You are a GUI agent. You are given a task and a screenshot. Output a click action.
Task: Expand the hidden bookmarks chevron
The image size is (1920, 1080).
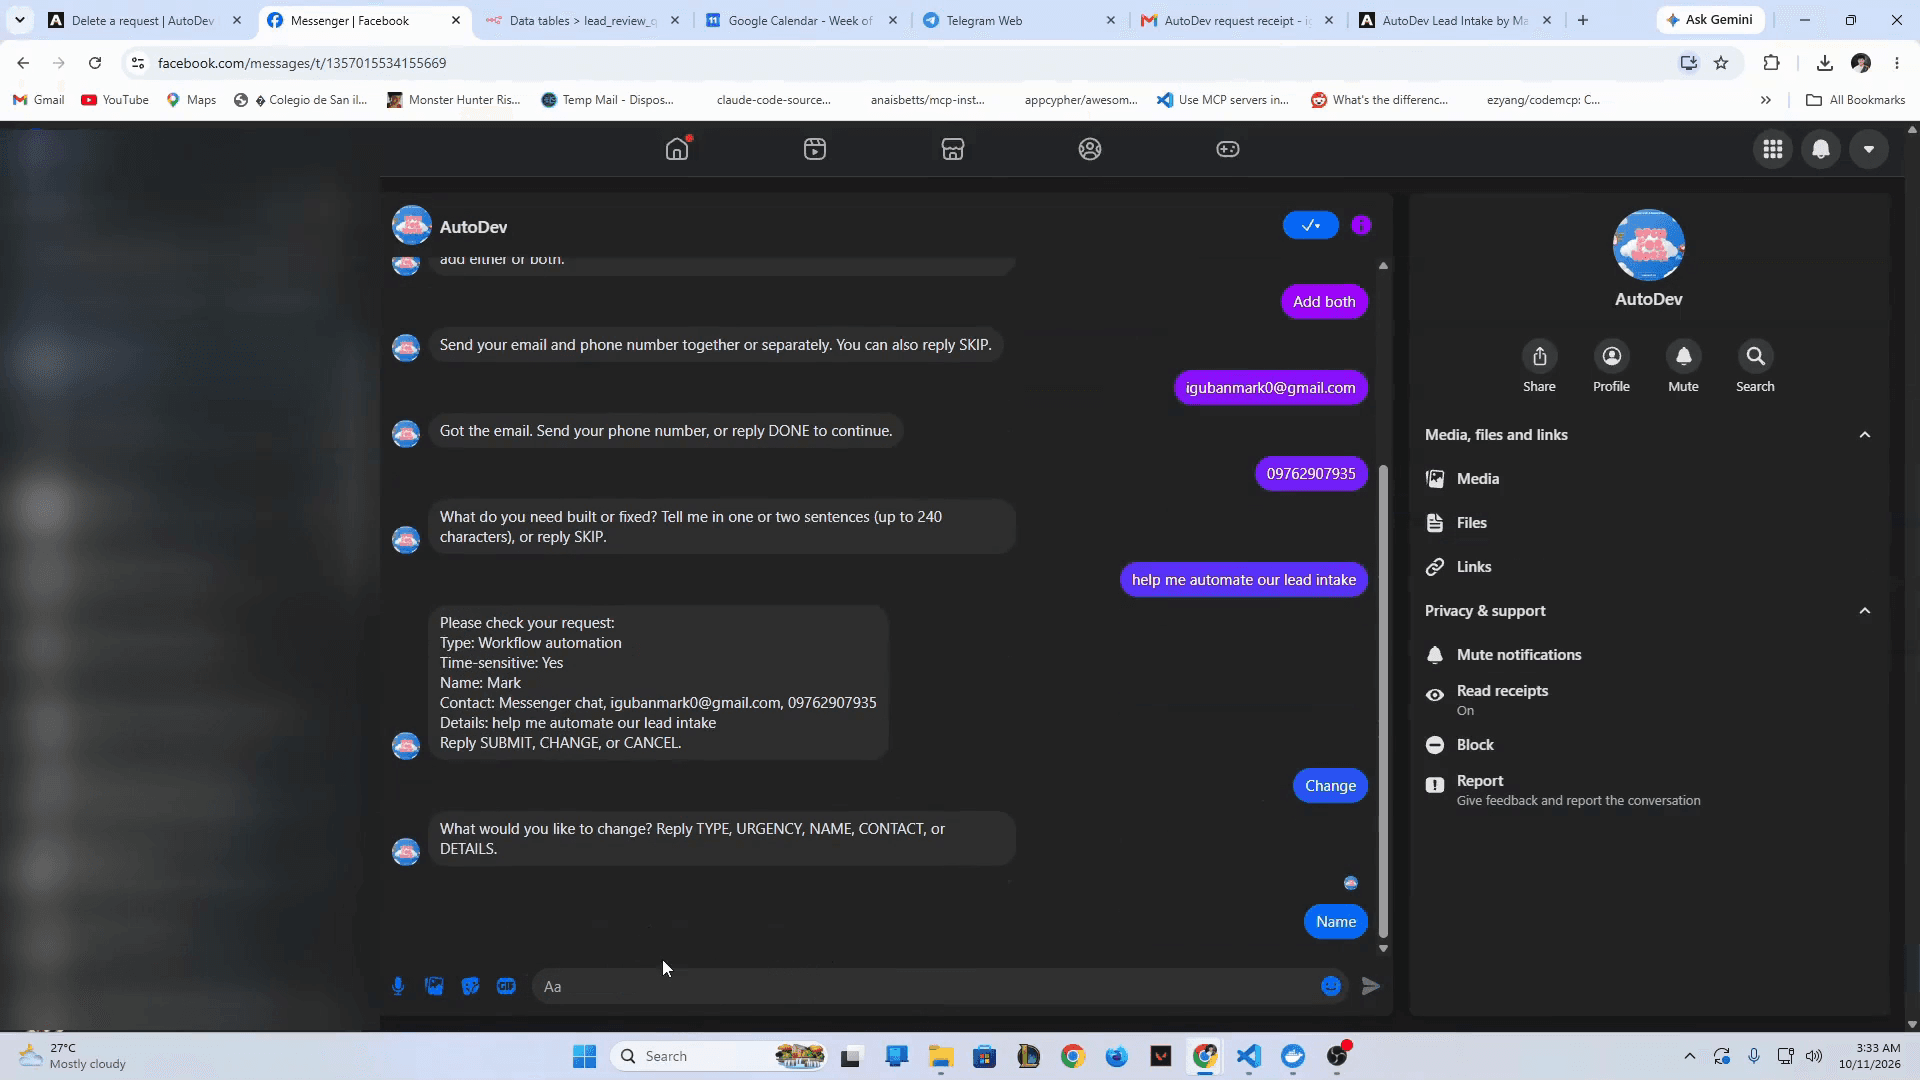[1765, 100]
